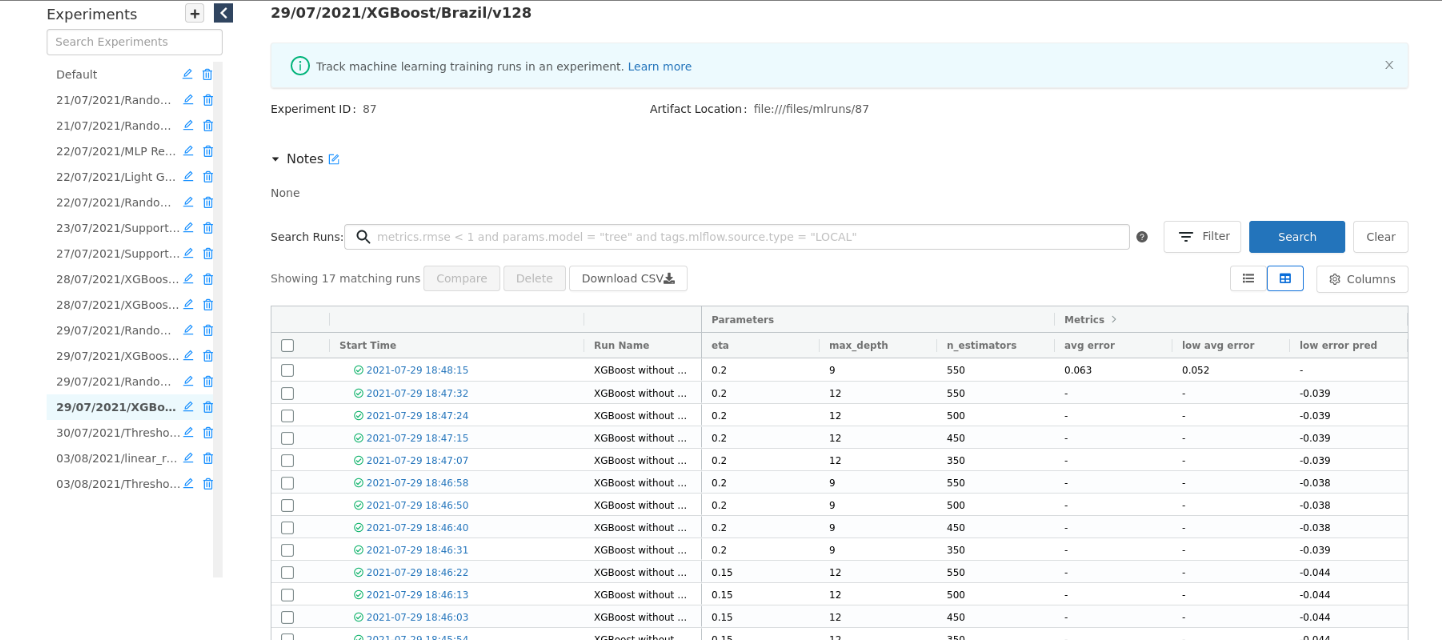Screen dimensions: 1442x640
Task: Switch to the compact list view icon
Action: tap(1248, 279)
